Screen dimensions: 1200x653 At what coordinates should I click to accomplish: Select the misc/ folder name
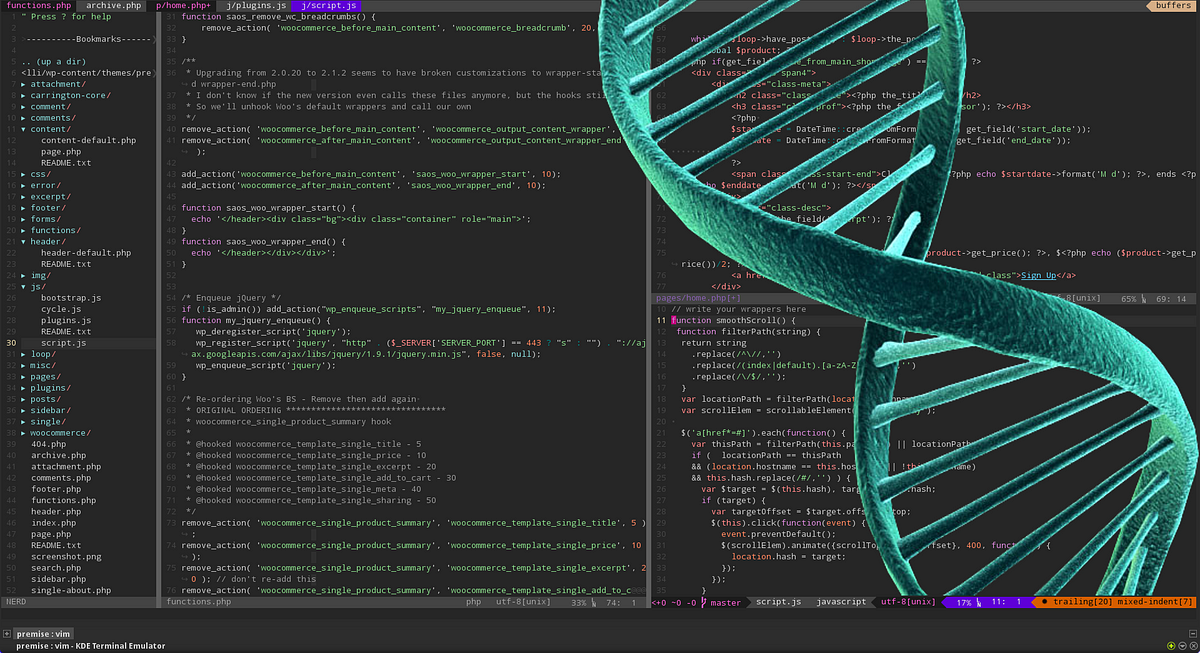pos(43,366)
